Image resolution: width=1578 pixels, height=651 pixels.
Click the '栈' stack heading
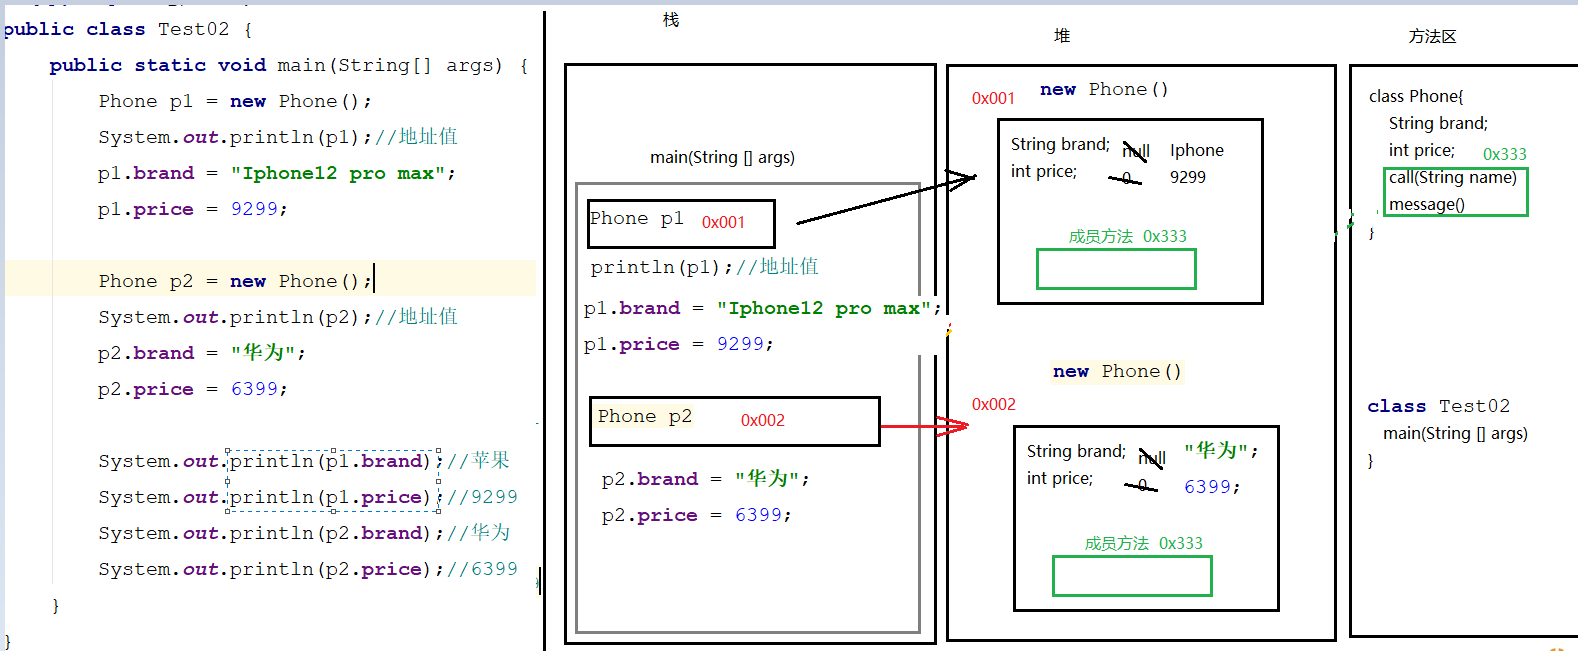click(671, 20)
